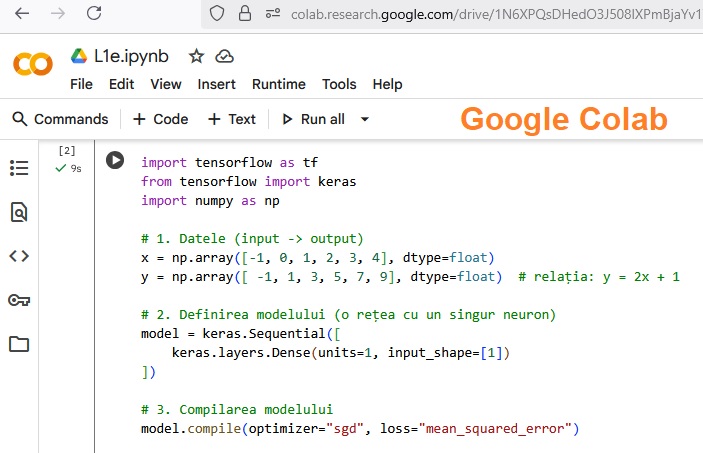Click the browser address bar URL
This screenshot has height=453, width=703.
coord(480,14)
